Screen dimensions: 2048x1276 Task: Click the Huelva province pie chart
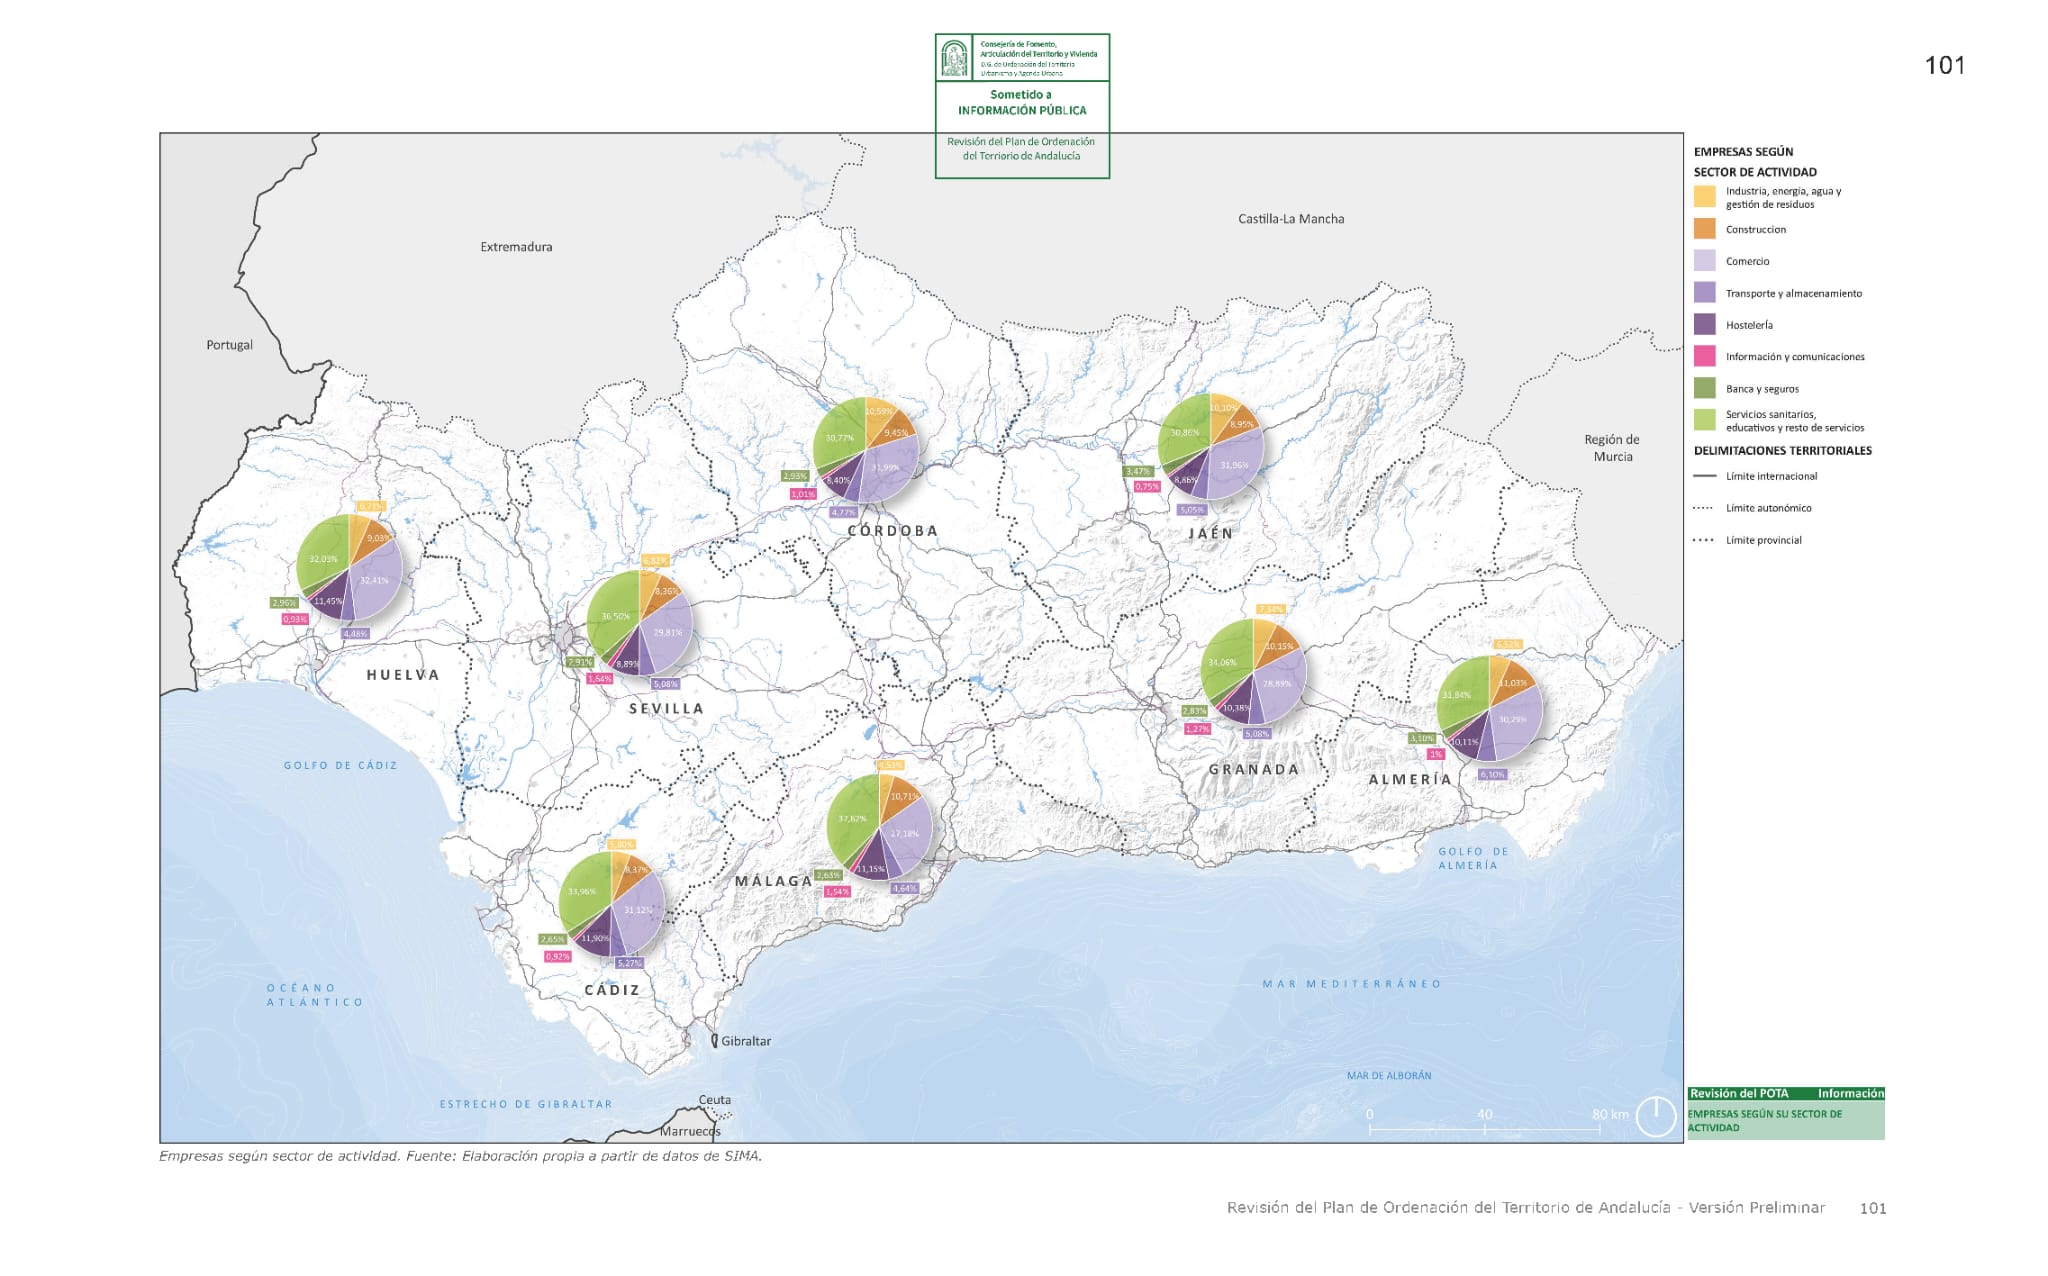(x=349, y=568)
